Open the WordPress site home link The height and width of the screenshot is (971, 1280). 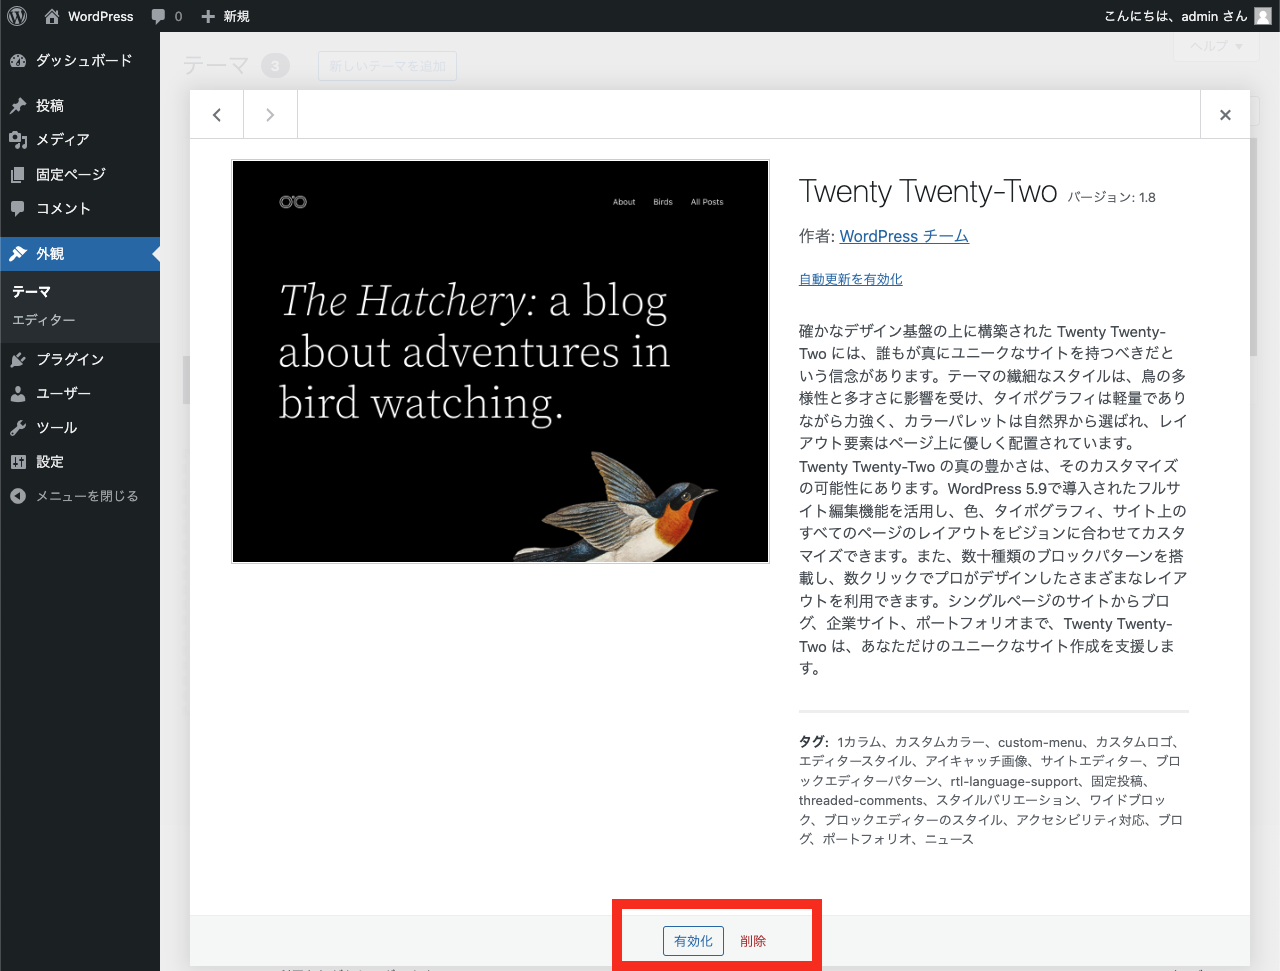89,16
